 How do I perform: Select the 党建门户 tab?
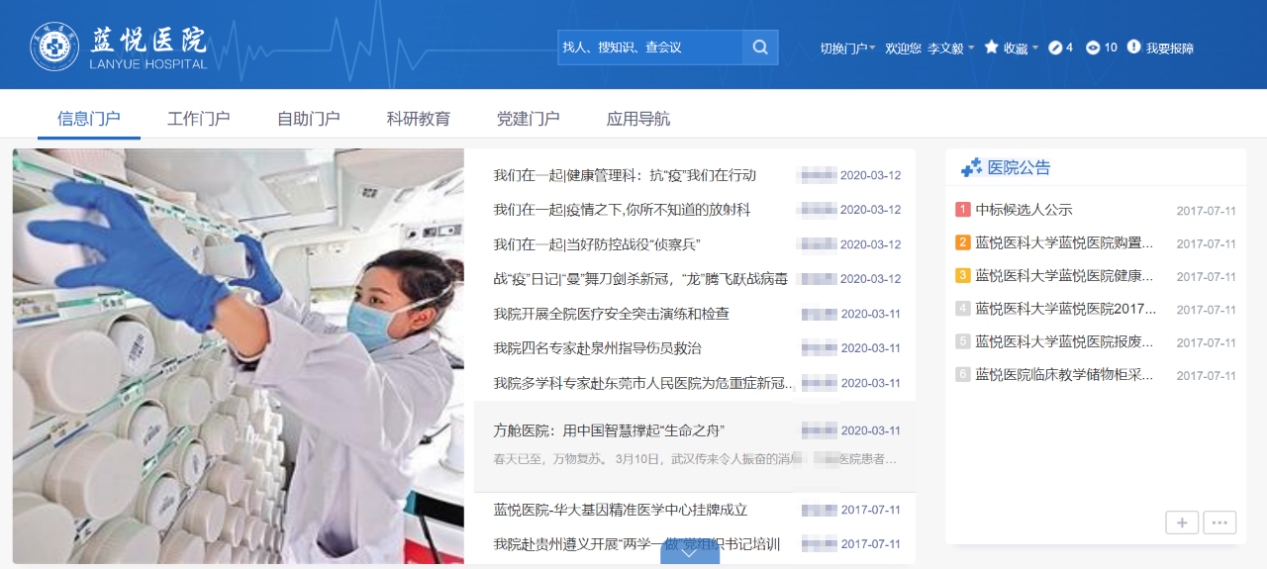tap(528, 119)
